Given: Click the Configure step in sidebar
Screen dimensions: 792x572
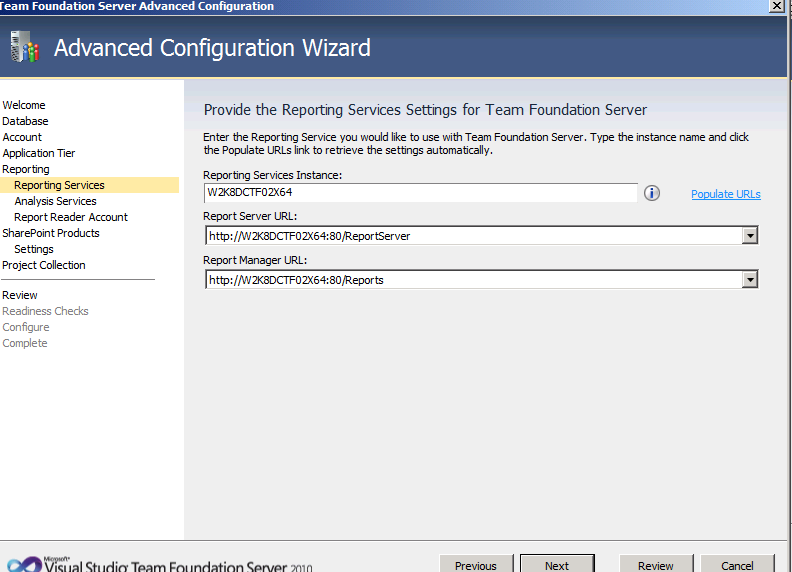Looking at the screenshot, I should click(26, 327).
